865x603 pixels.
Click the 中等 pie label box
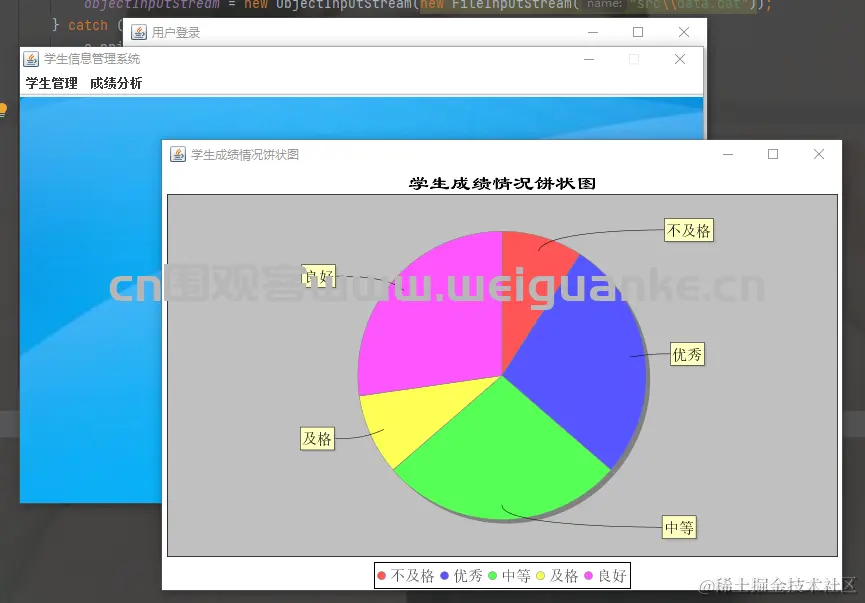(x=679, y=527)
